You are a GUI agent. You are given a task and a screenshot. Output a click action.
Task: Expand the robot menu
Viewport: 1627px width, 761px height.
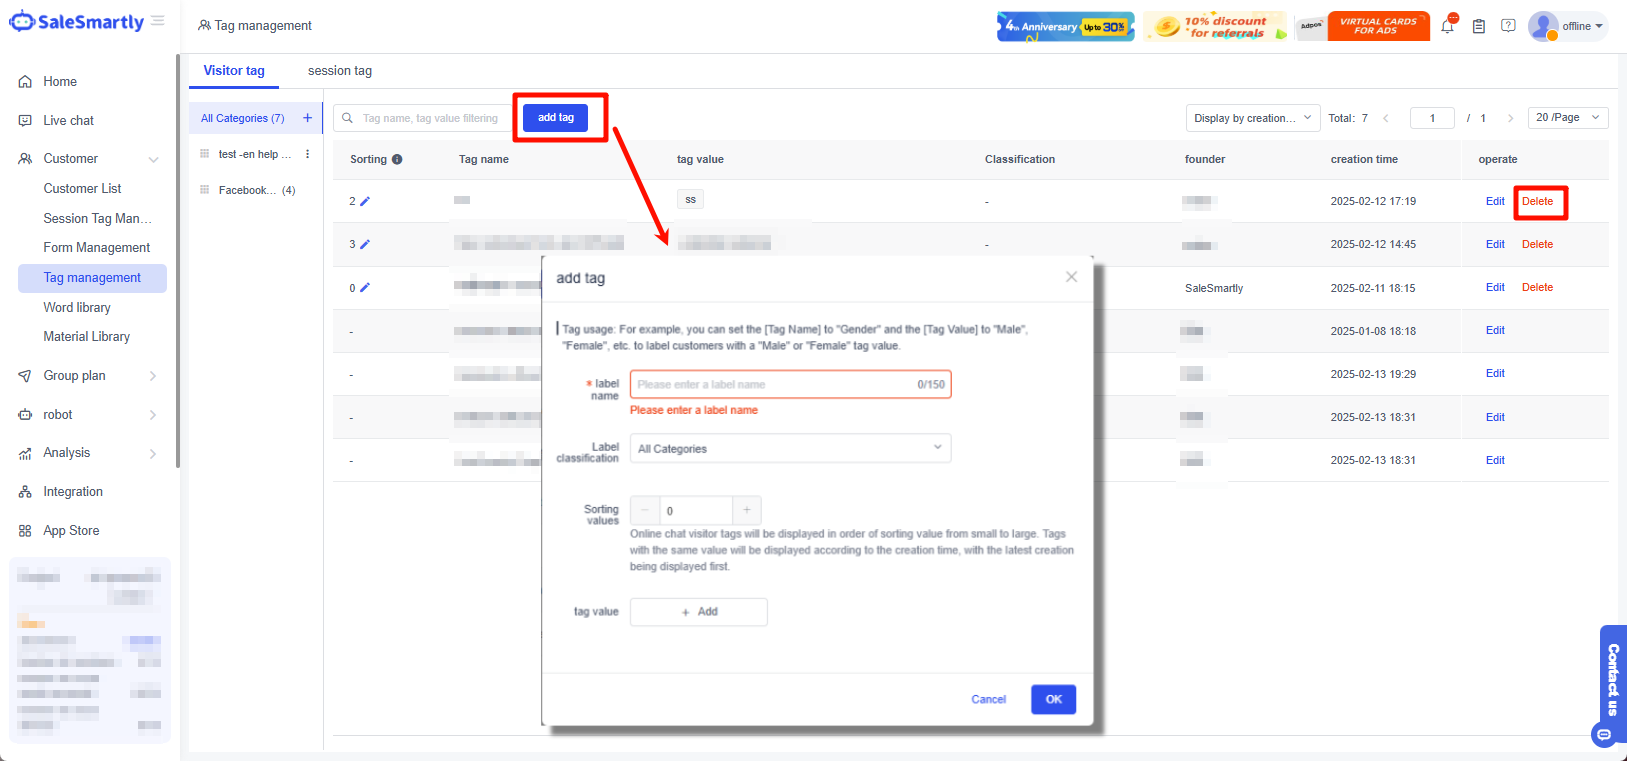tap(153, 415)
